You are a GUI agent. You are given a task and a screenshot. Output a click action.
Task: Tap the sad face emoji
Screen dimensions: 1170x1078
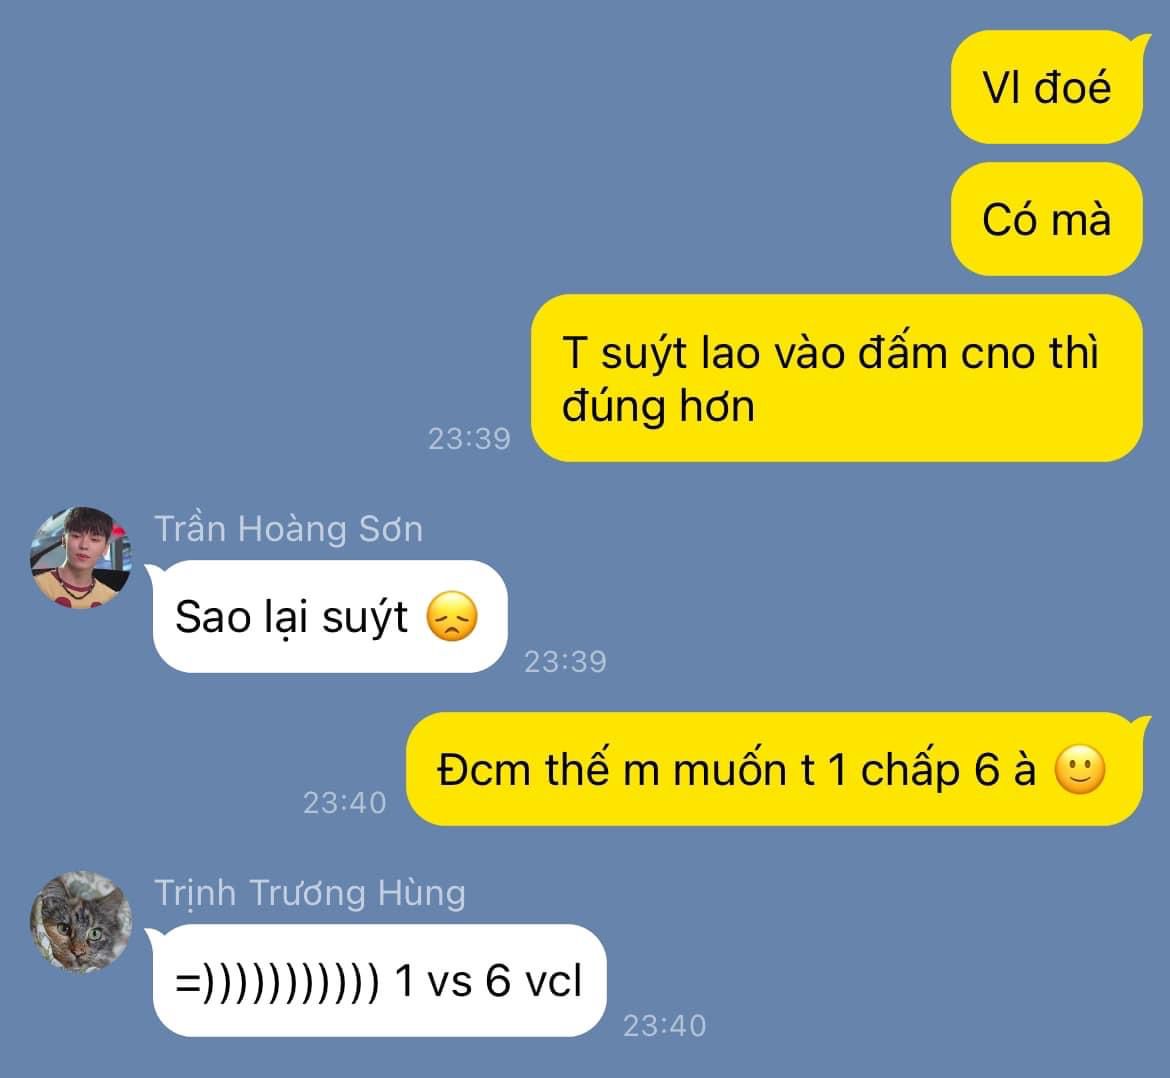[x=451, y=616]
